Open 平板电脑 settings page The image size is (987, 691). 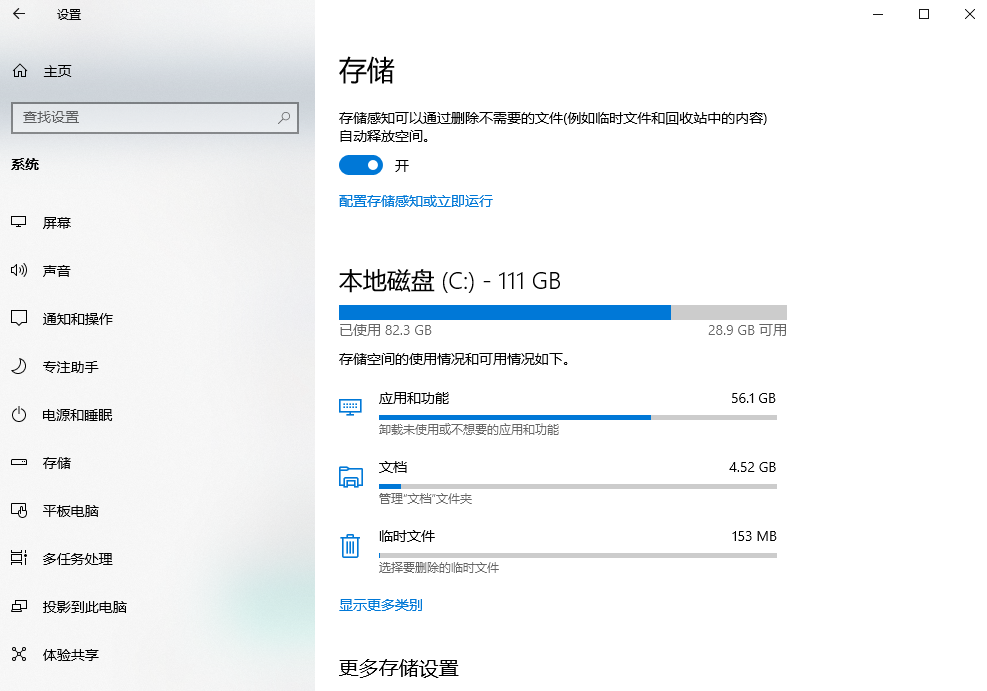(157, 510)
